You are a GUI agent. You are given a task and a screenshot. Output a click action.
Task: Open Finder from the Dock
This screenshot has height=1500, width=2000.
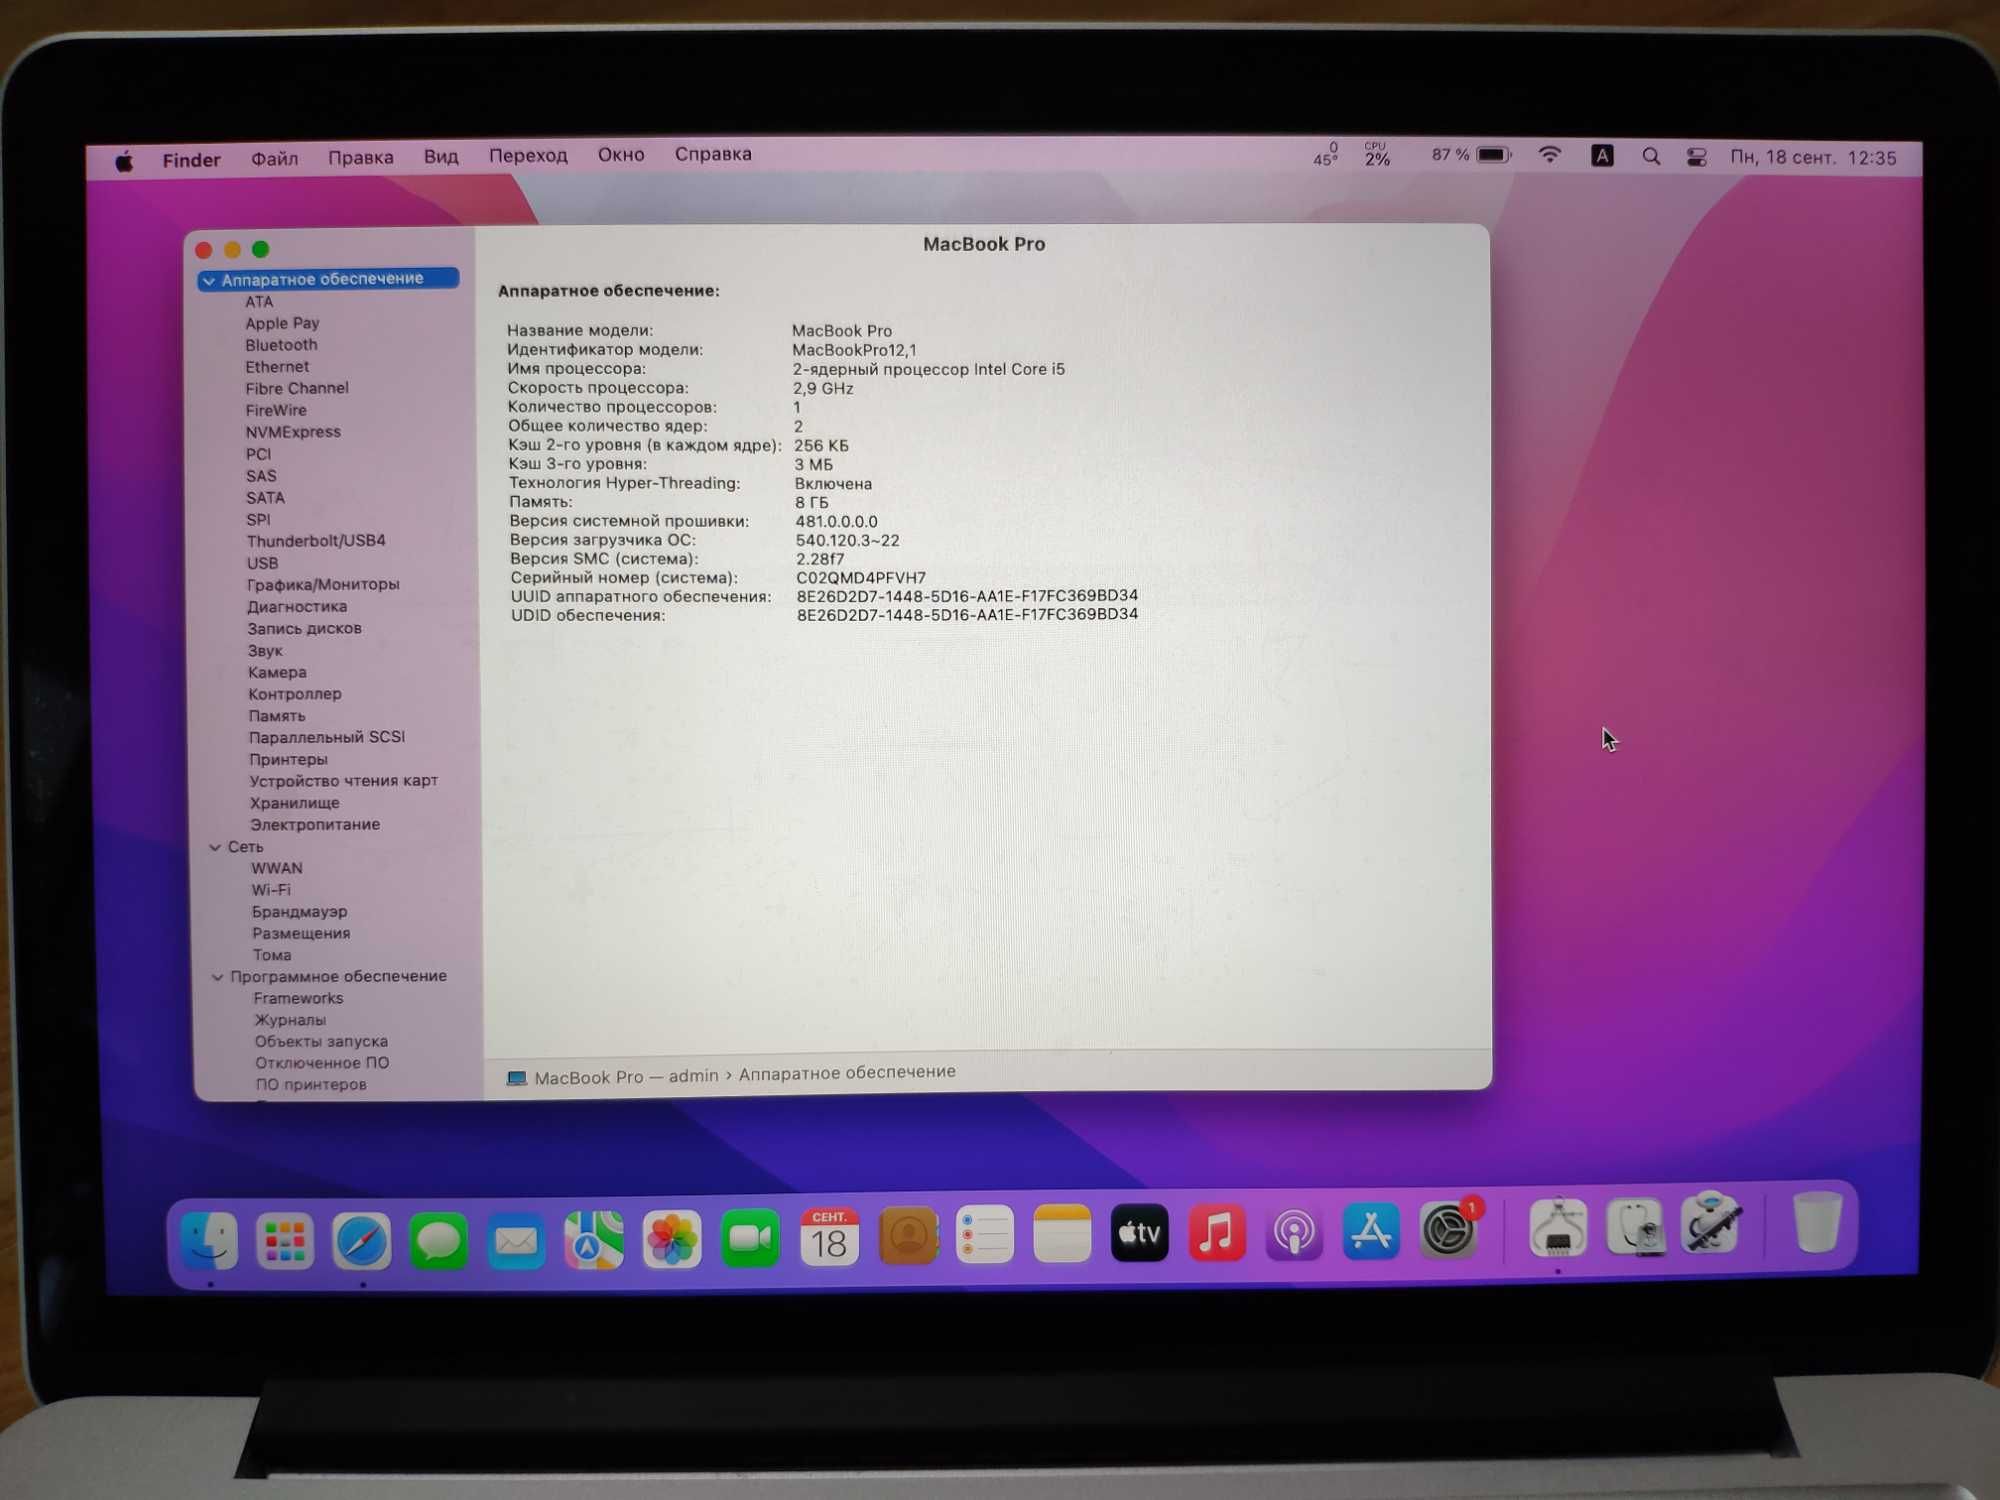209,1241
